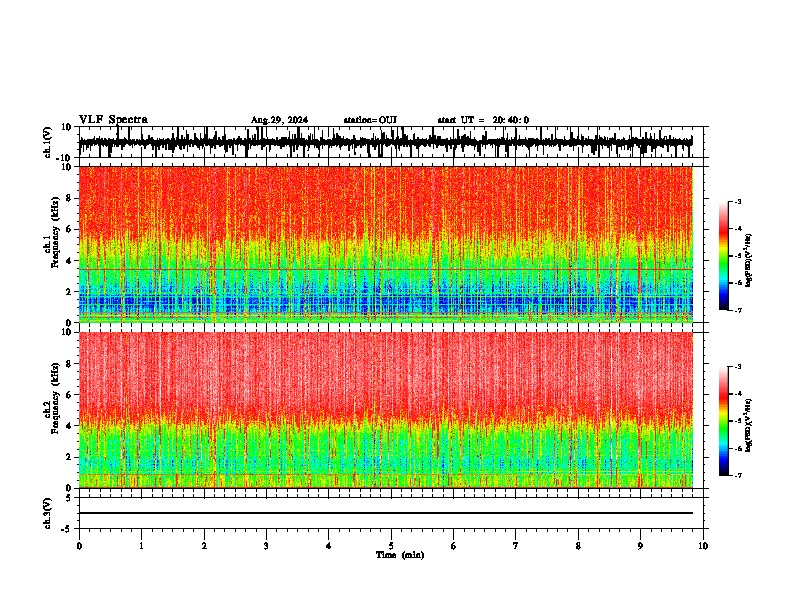Image resolution: width=792 pixels, height=612 pixels.
Task: Click the "-7" tick on ch.2 colorbar
Action: click(x=738, y=476)
